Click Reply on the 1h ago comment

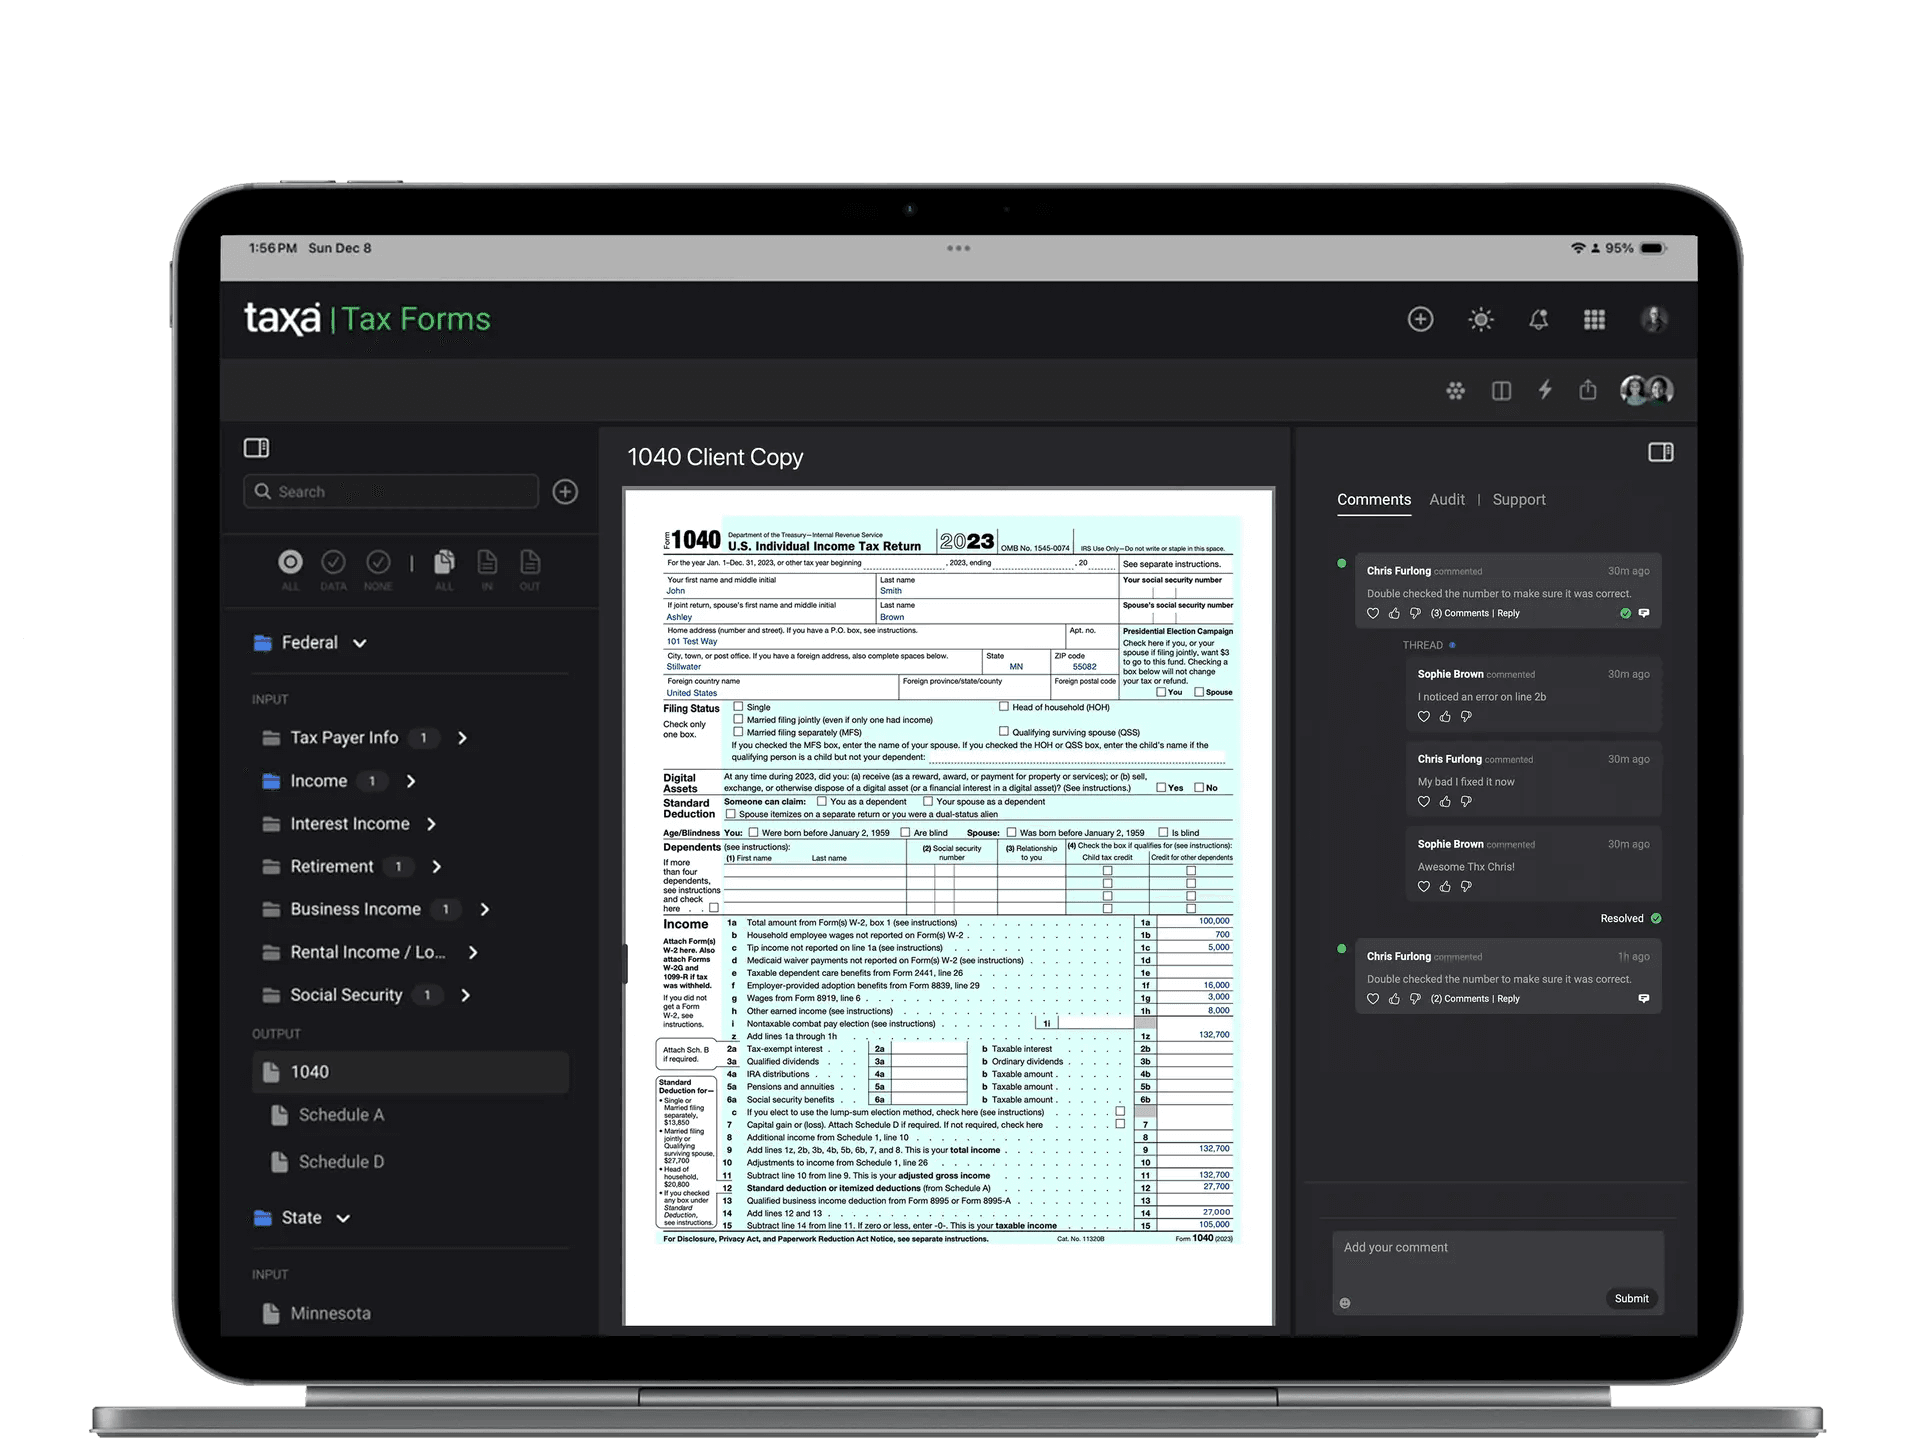pos(1508,998)
